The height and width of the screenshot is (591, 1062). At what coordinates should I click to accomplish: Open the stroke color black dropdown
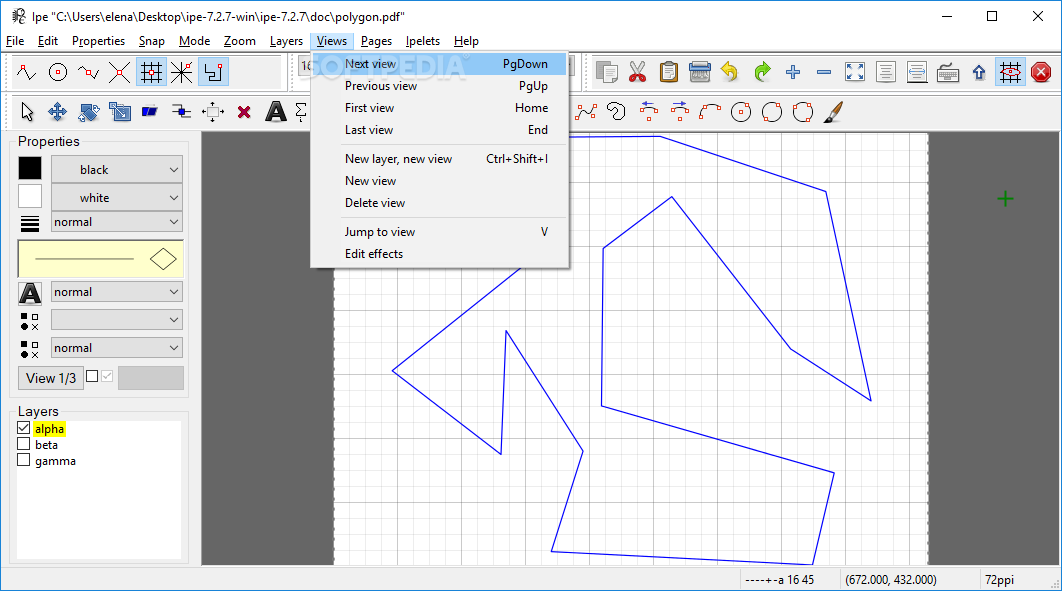tap(117, 169)
